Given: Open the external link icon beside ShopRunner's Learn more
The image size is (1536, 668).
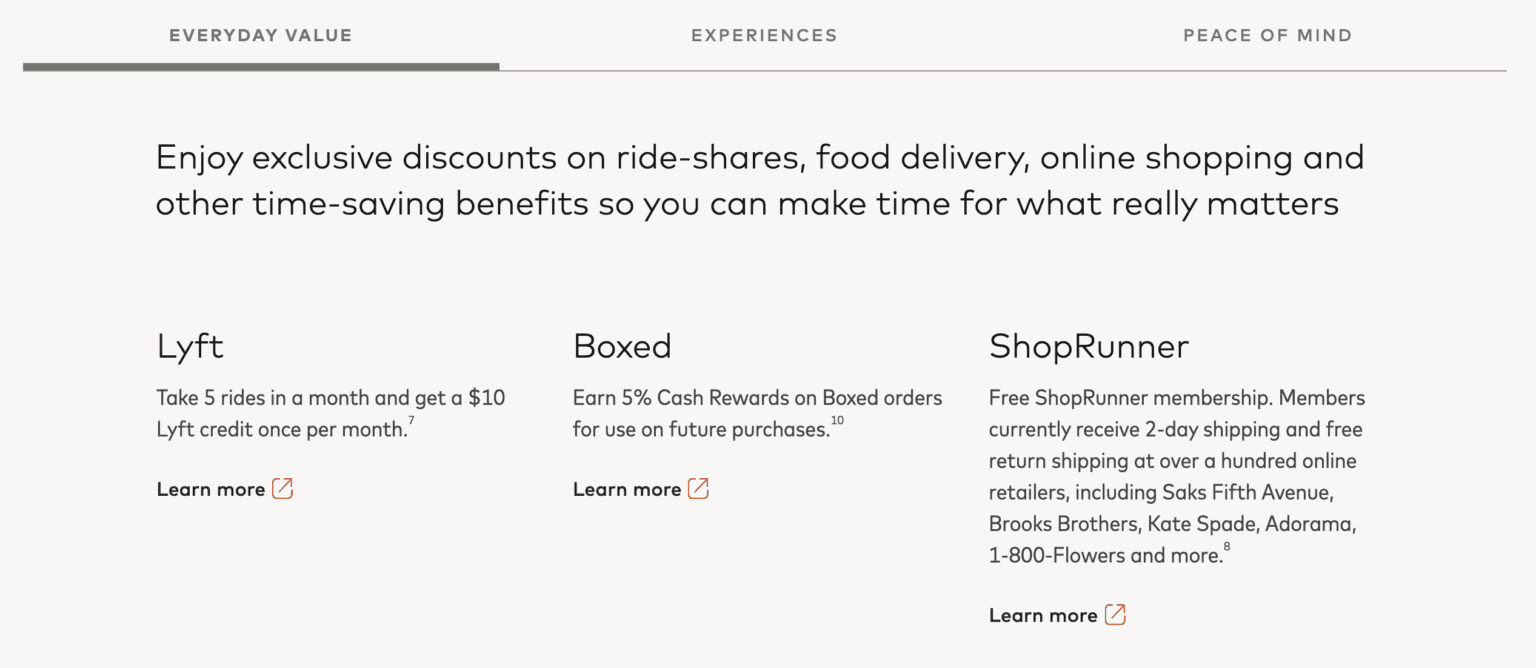Looking at the screenshot, I should tap(1115, 615).
